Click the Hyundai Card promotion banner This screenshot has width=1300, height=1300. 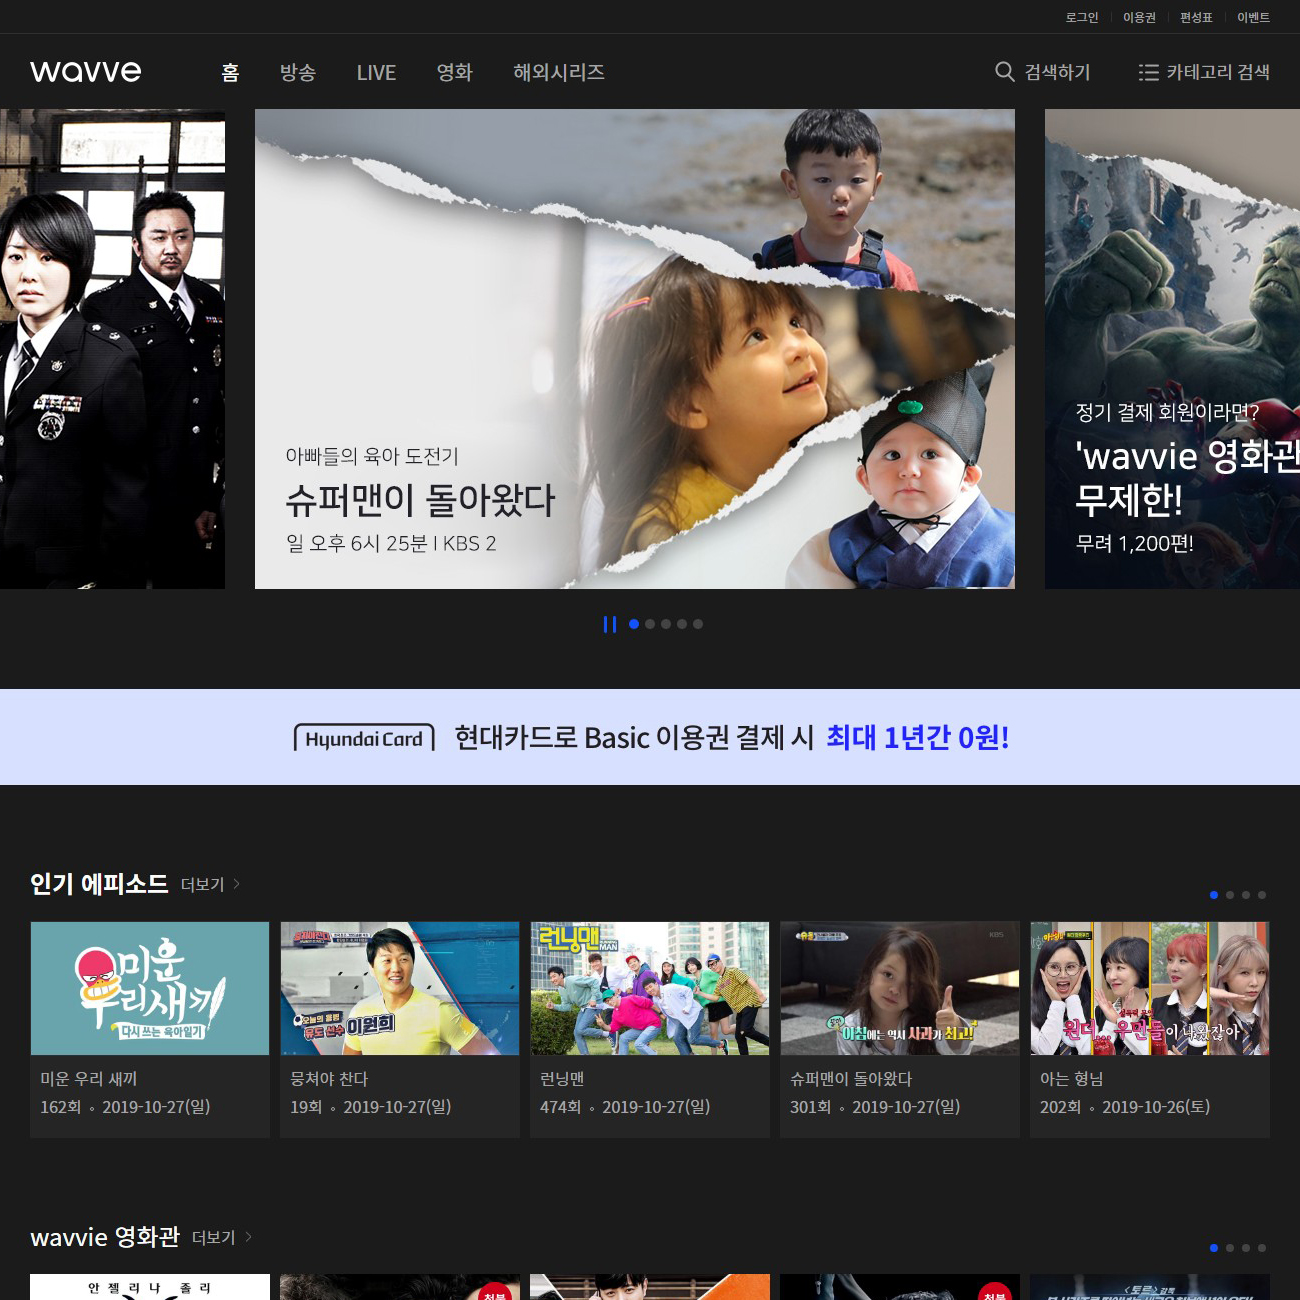click(x=650, y=737)
